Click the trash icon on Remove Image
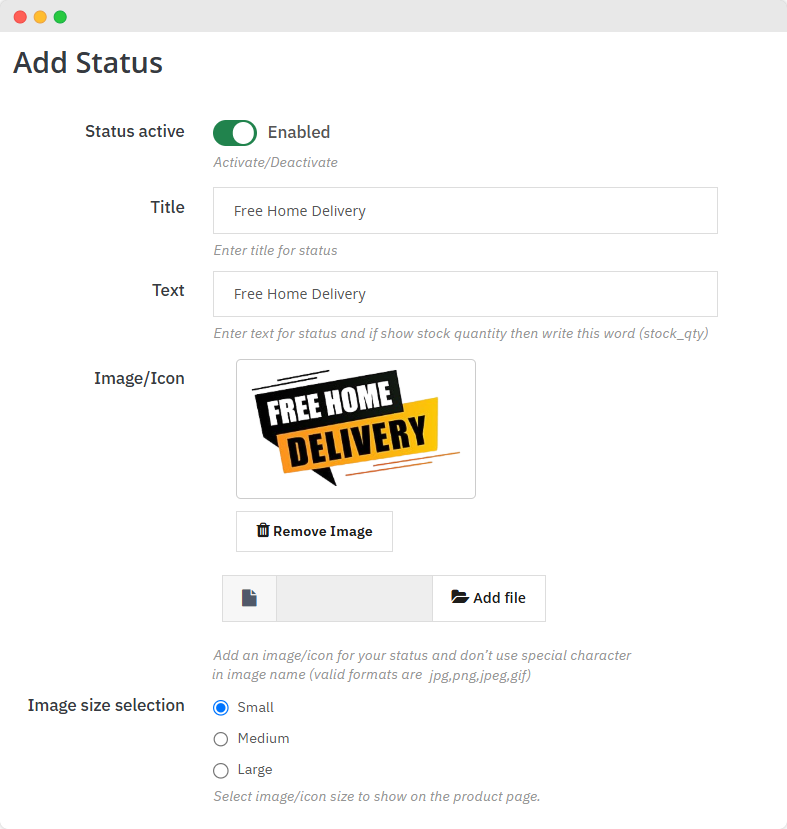 click(263, 531)
